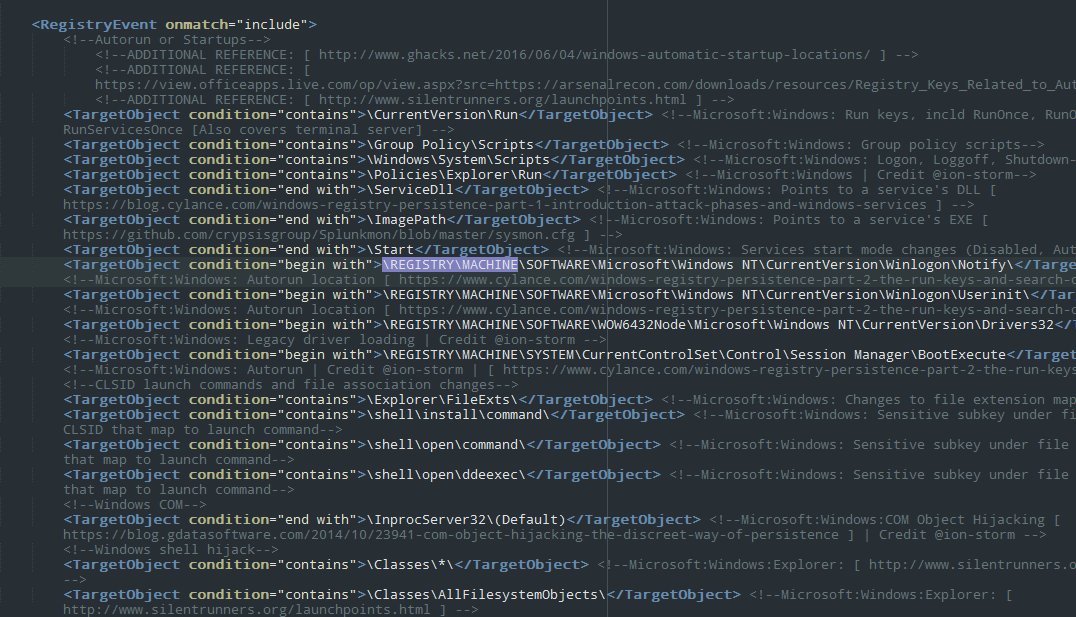
Task: Click the \Start target value
Action: pos(390,251)
